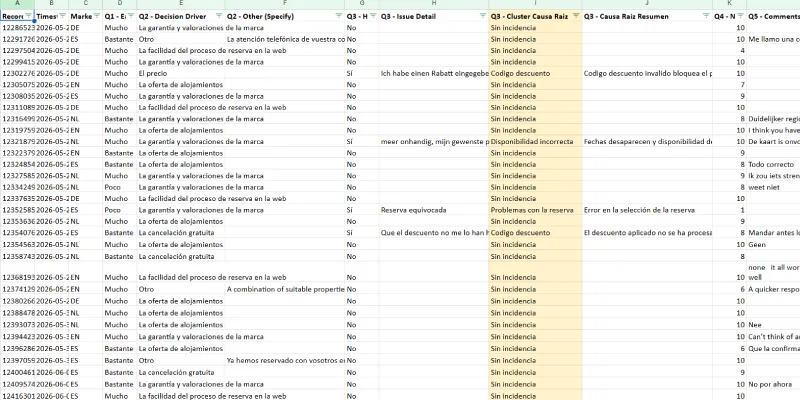Select column I by its letter header
Image resolution: width=800 pixels, height=400 pixels.
[535, 4]
